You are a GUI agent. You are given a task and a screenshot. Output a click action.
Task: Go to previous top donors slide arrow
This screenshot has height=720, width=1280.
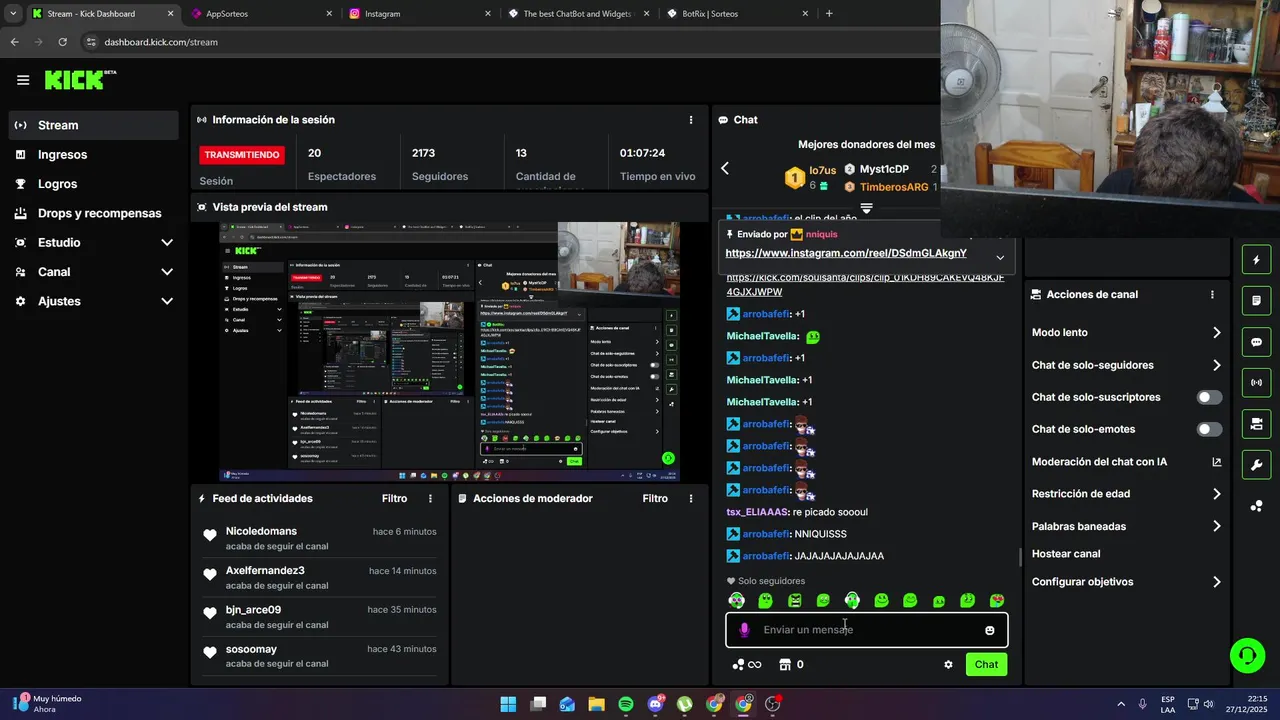pos(725,169)
